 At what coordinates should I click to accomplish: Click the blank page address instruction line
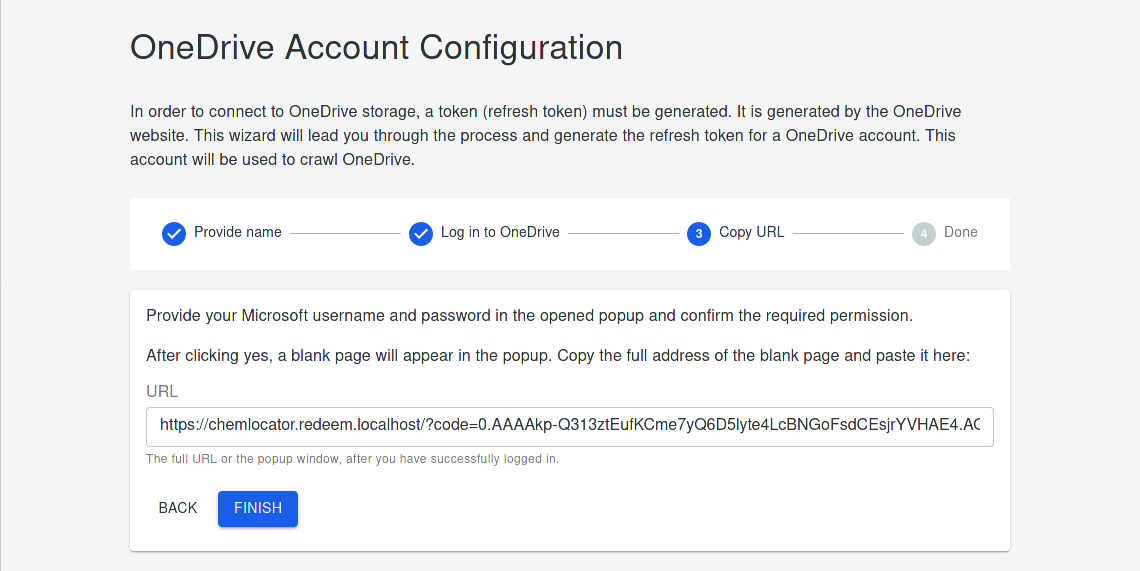tap(557, 355)
